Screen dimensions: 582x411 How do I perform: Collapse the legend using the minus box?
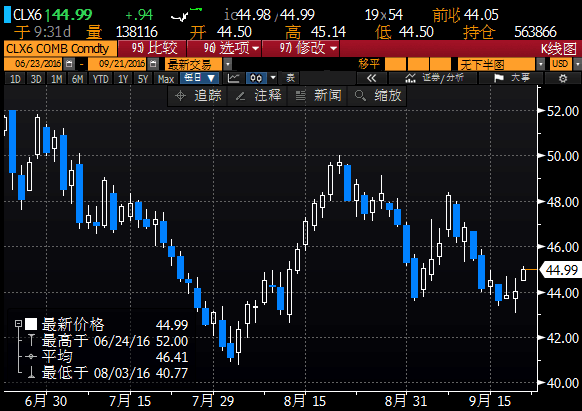point(18,324)
